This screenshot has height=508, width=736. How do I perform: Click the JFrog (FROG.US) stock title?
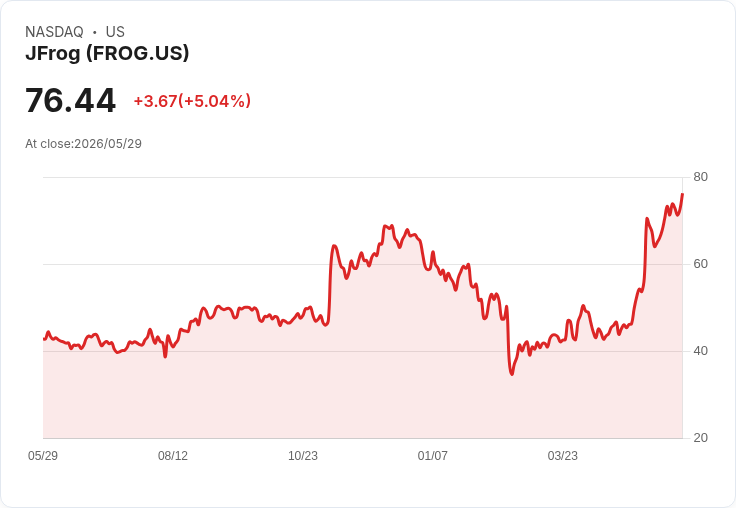107,53
